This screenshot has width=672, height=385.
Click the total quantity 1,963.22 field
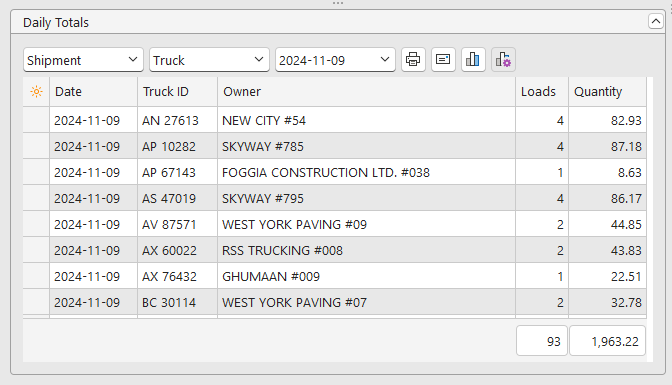607,341
